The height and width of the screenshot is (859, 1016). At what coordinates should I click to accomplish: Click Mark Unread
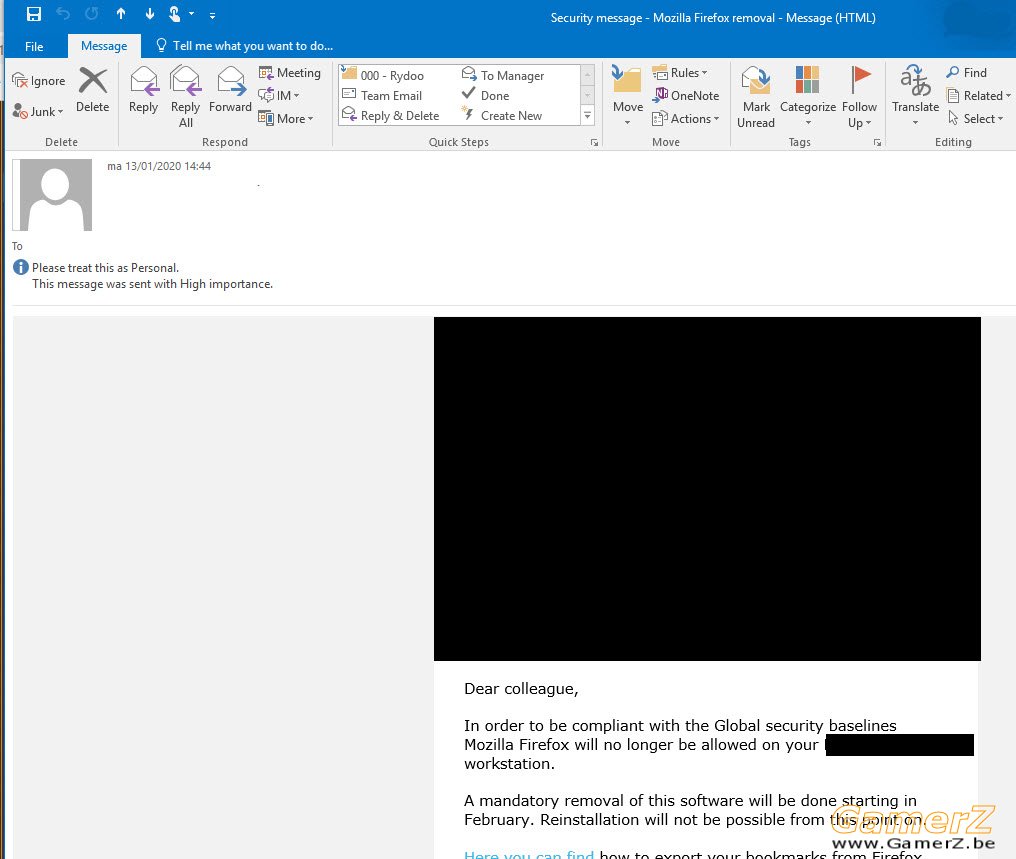(756, 97)
